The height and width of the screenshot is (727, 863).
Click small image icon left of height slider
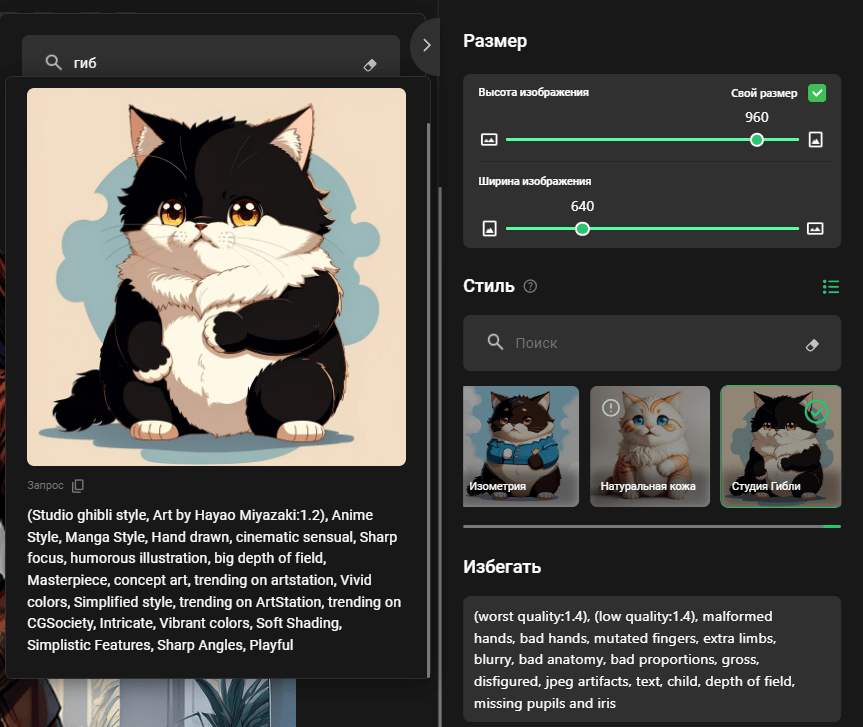pos(489,140)
